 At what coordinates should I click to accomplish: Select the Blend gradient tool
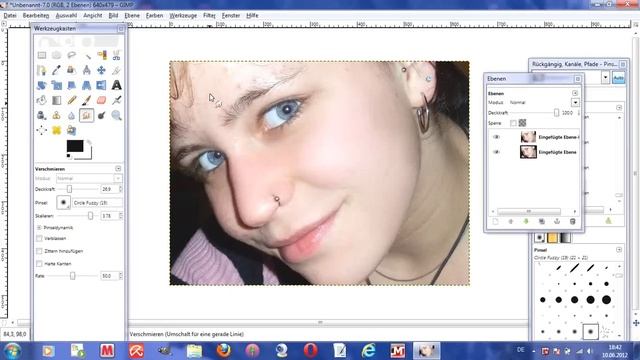pyautogui.click(x=56, y=100)
